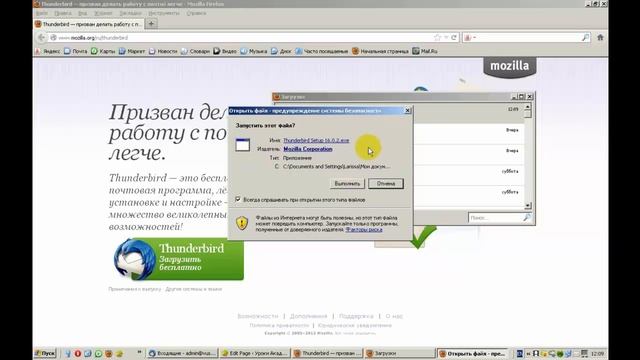Open the Видео bookmark
The width and height of the screenshot is (640, 360).
point(225,51)
